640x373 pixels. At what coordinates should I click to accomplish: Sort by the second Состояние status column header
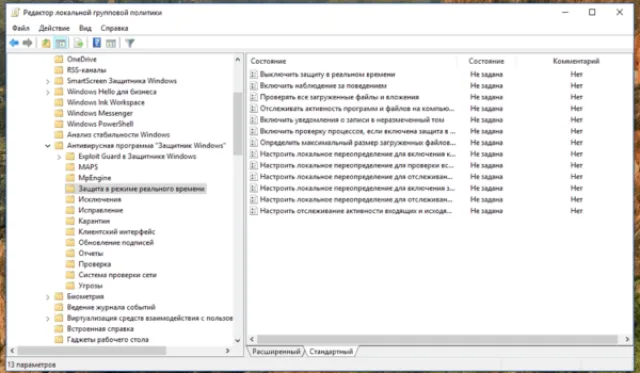tap(486, 61)
